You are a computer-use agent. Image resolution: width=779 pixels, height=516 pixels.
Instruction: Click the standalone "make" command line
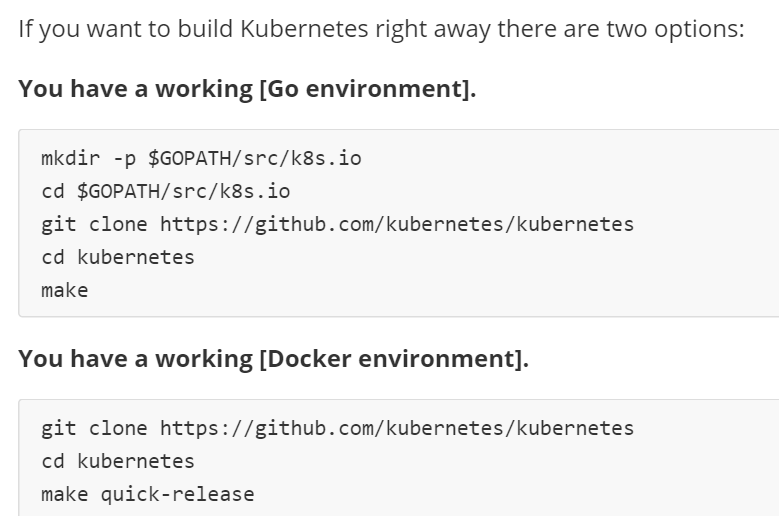pyautogui.click(x=65, y=290)
